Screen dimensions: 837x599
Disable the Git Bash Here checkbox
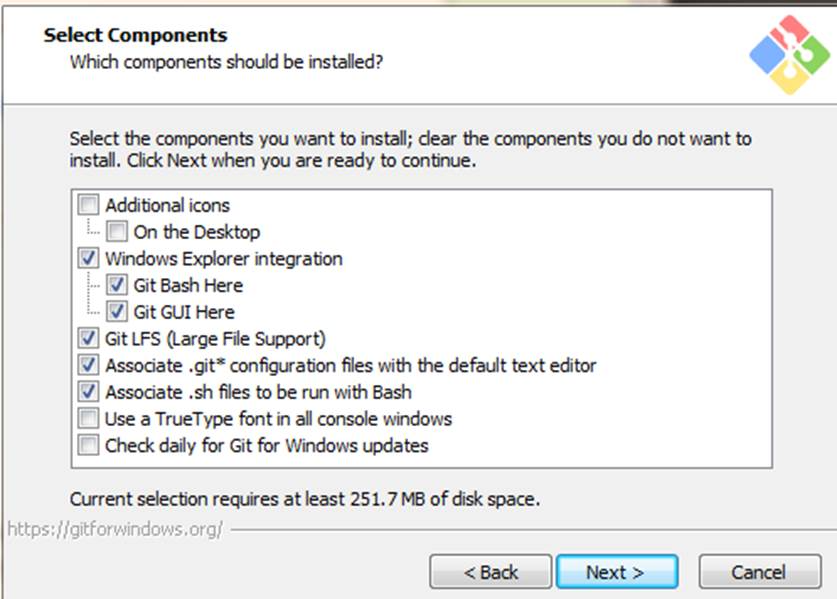pos(116,285)
